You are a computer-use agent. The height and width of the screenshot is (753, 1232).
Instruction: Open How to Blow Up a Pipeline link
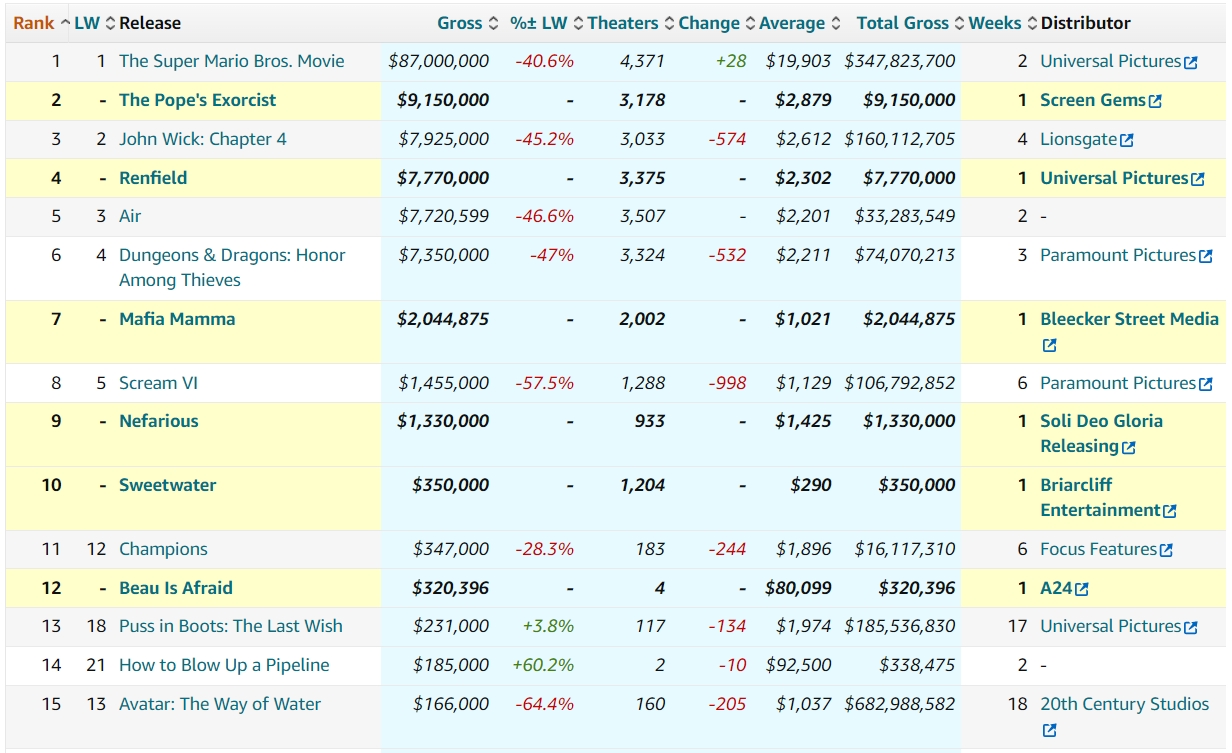(x=224, y=665)
